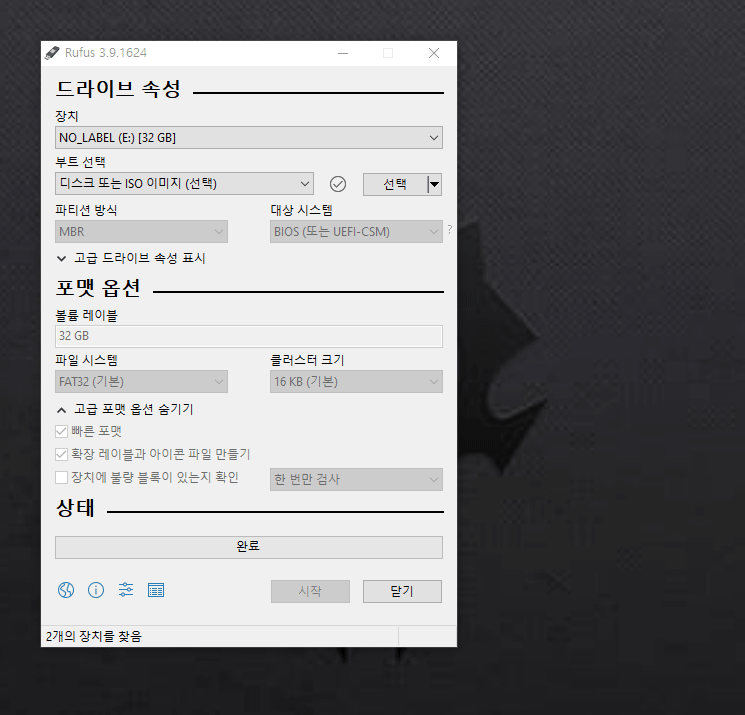Click the 닫기 button
Image resolution: width=745 pixels, height=715 pixels.
(x=402, y=591)
